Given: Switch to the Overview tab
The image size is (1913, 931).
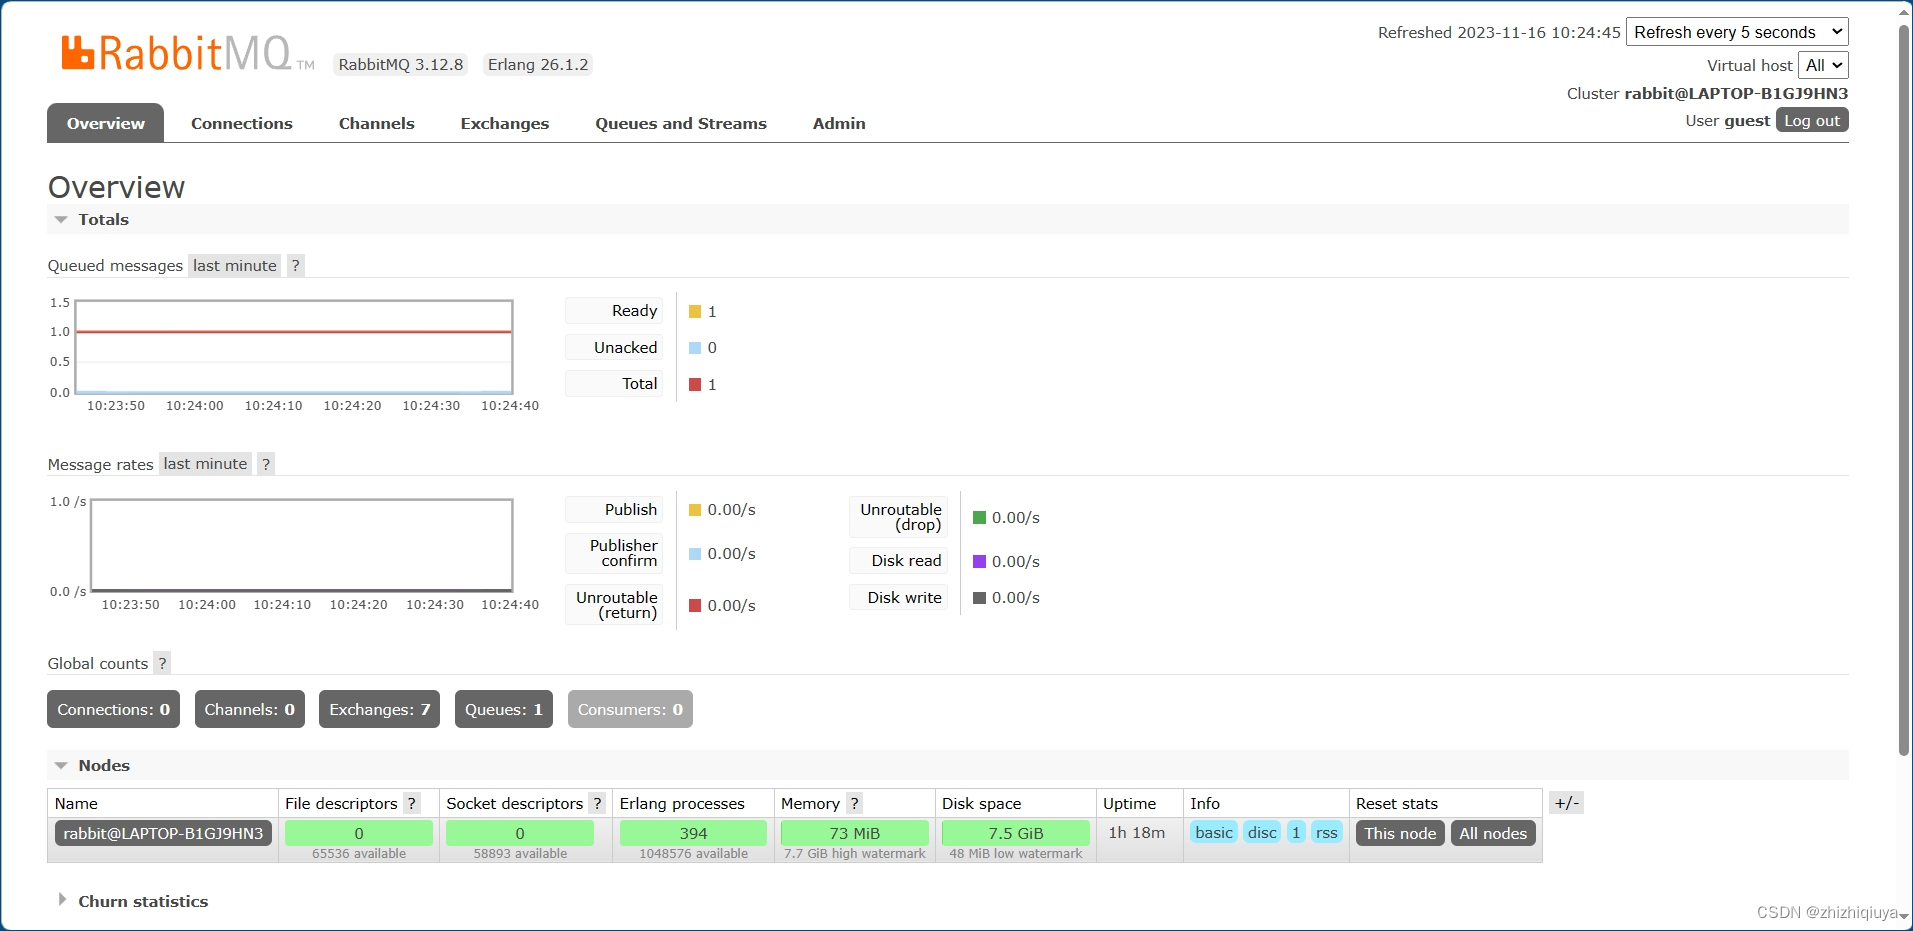Looking at the screenshot, I should coord(106,123).
